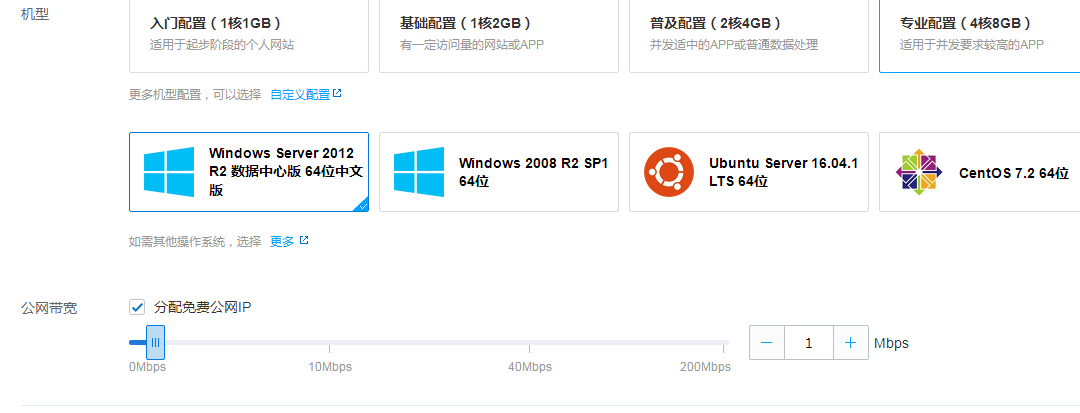Decrease bandwidth with the minus button
Viewport: 1080px width, 413px height.
point(767,343)
